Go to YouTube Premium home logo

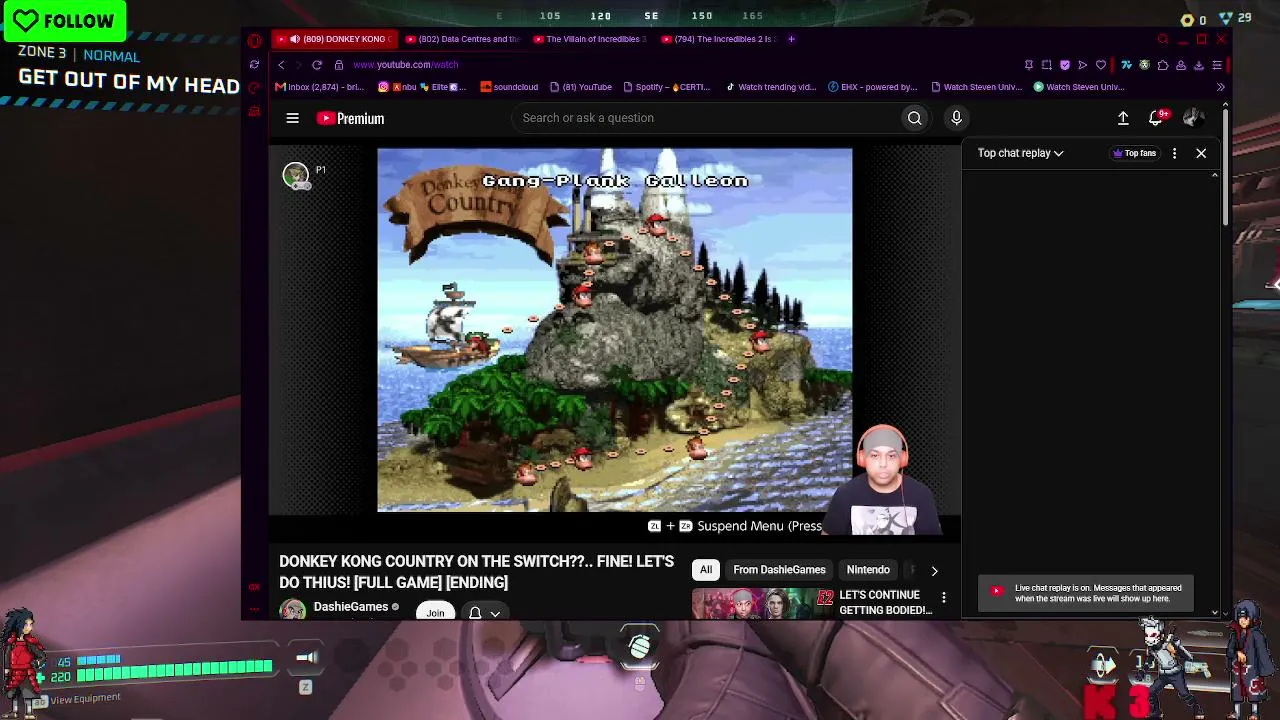point(351,118)
